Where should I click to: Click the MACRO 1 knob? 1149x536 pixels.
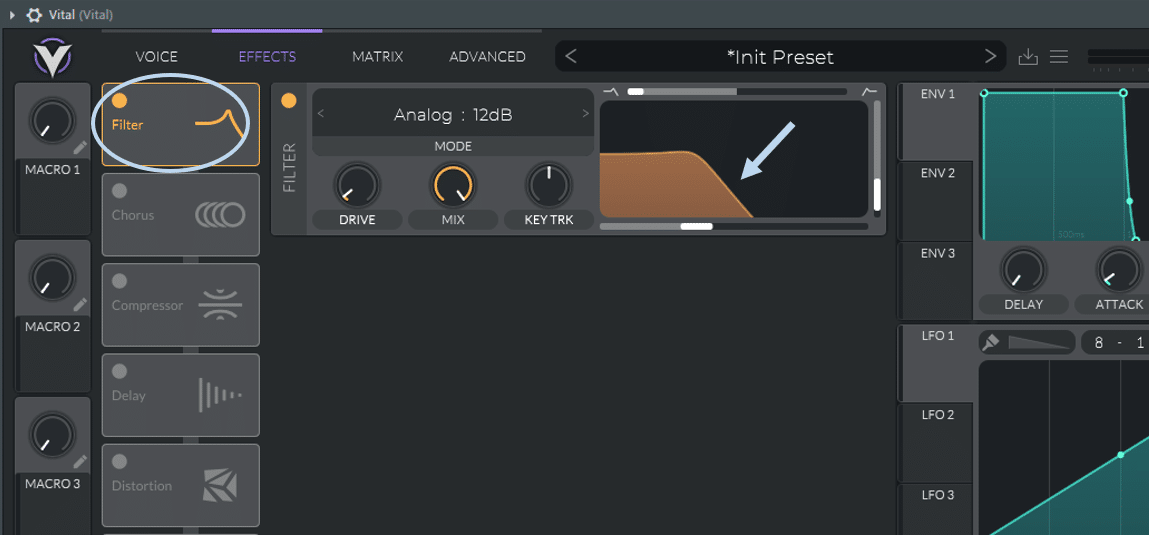52,121
